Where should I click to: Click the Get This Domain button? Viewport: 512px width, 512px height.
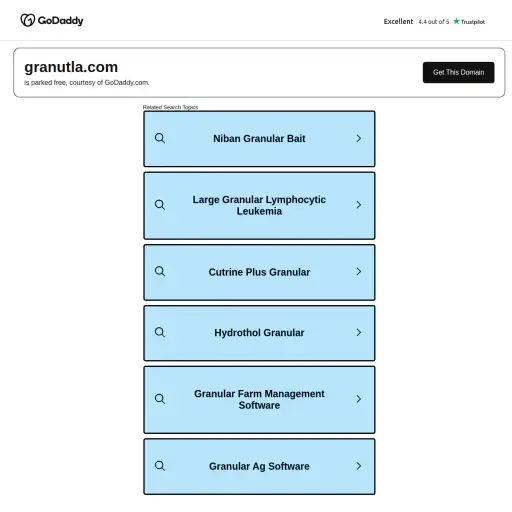pyautogui.click(x=458, y=72)
